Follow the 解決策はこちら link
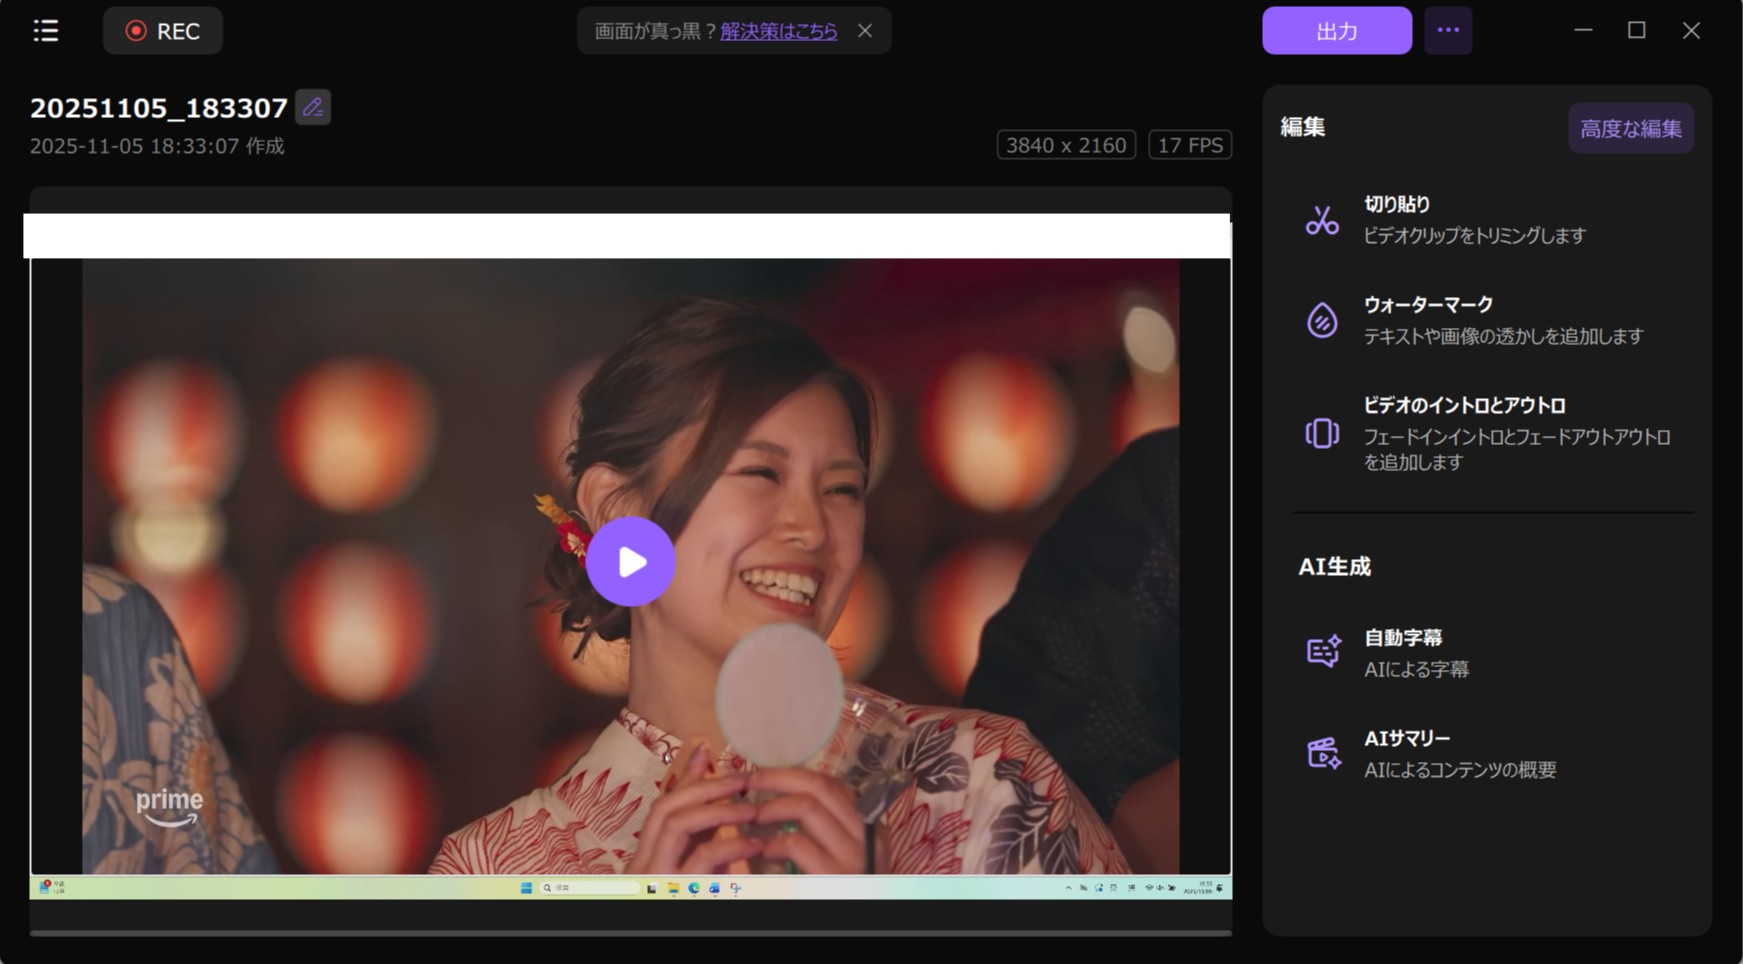Image resolution: width=1743 pixels, height=964 pixels. [x=778, y=31]
